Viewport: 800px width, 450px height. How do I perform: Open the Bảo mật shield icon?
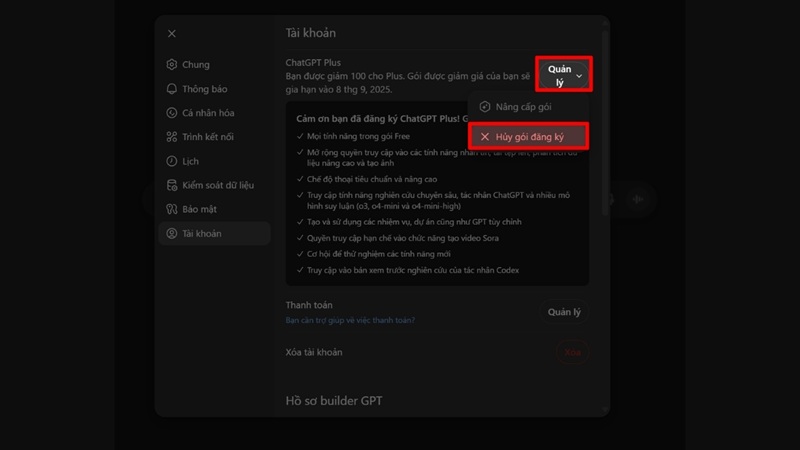coord(172,209)
